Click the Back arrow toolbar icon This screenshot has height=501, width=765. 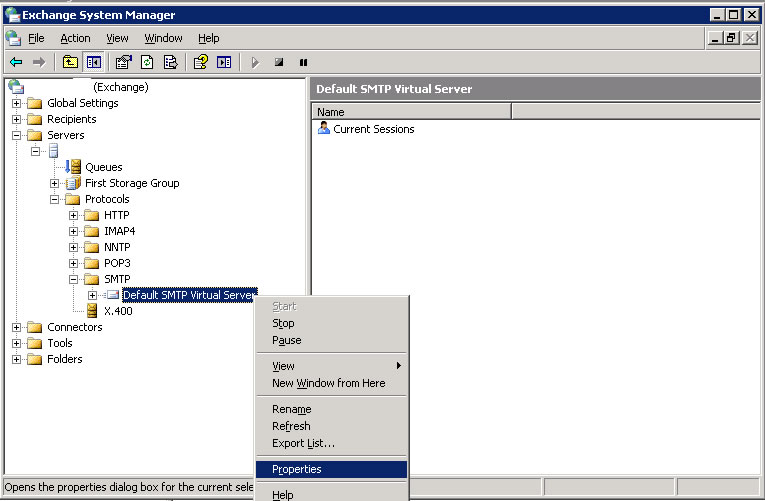click(16, 62)
